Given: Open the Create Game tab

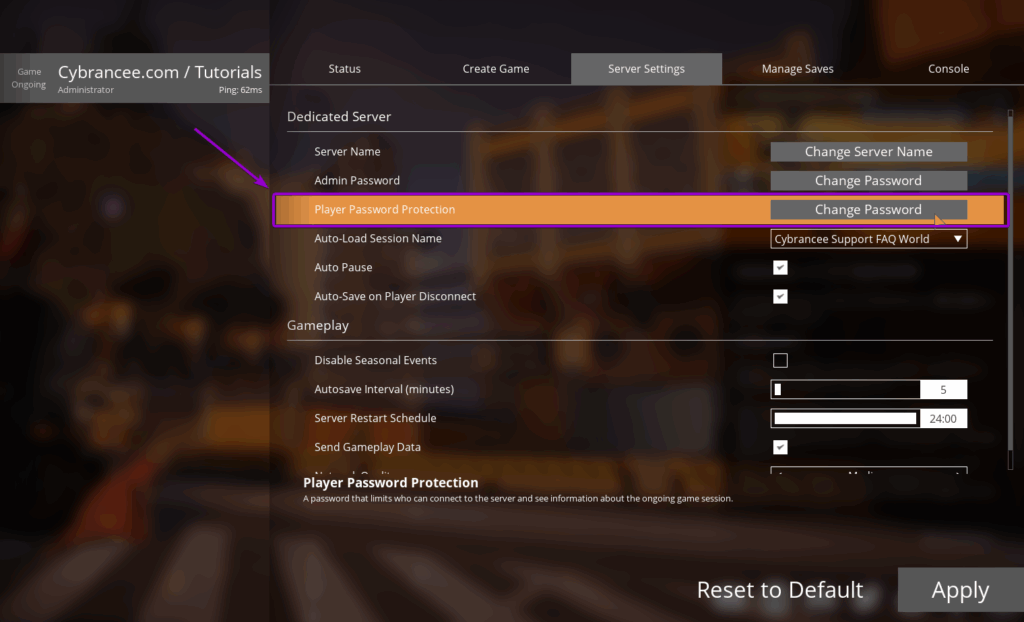Looking at the screenshot, I should pos(496,68).
